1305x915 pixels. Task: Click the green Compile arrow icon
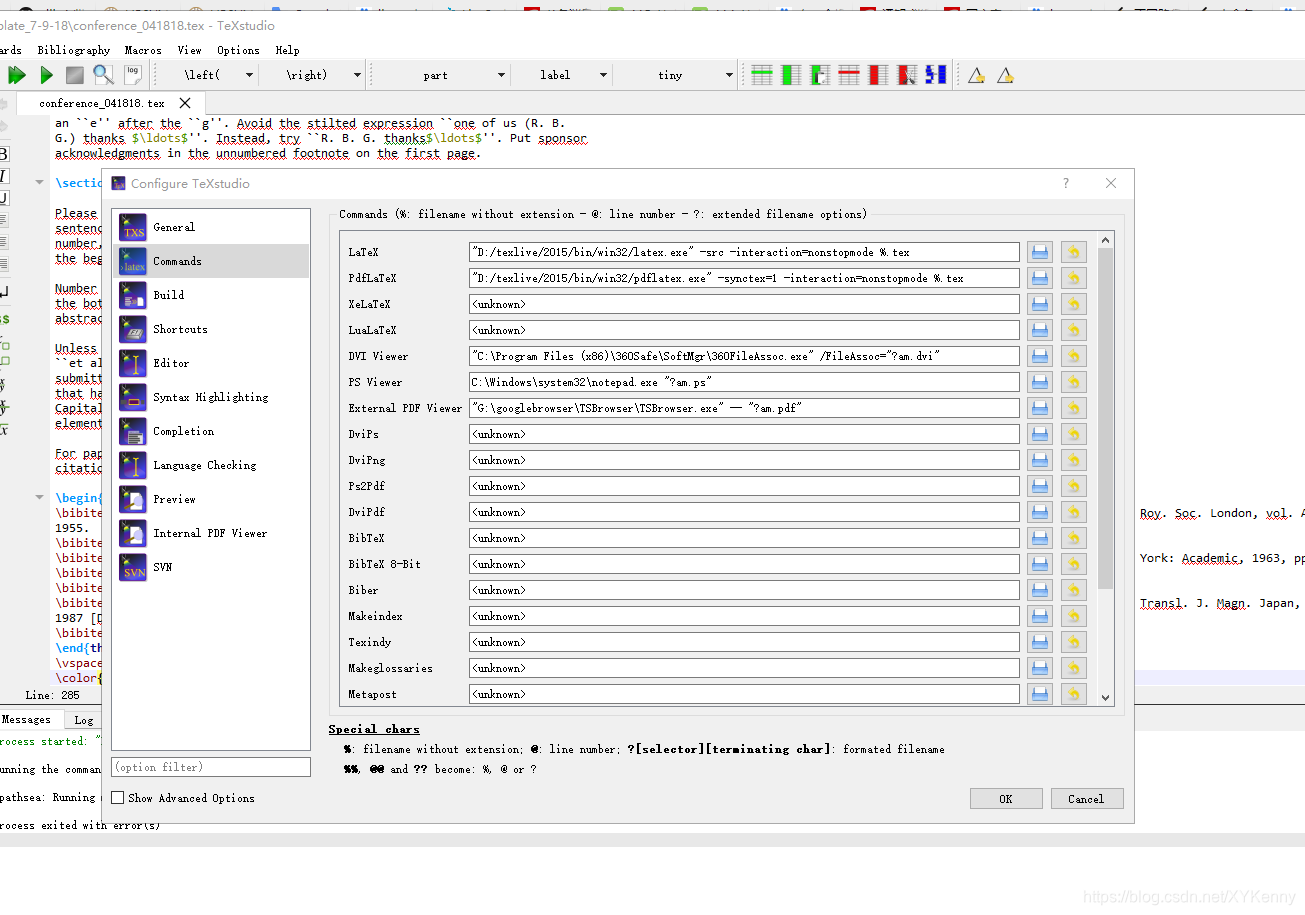46,75
